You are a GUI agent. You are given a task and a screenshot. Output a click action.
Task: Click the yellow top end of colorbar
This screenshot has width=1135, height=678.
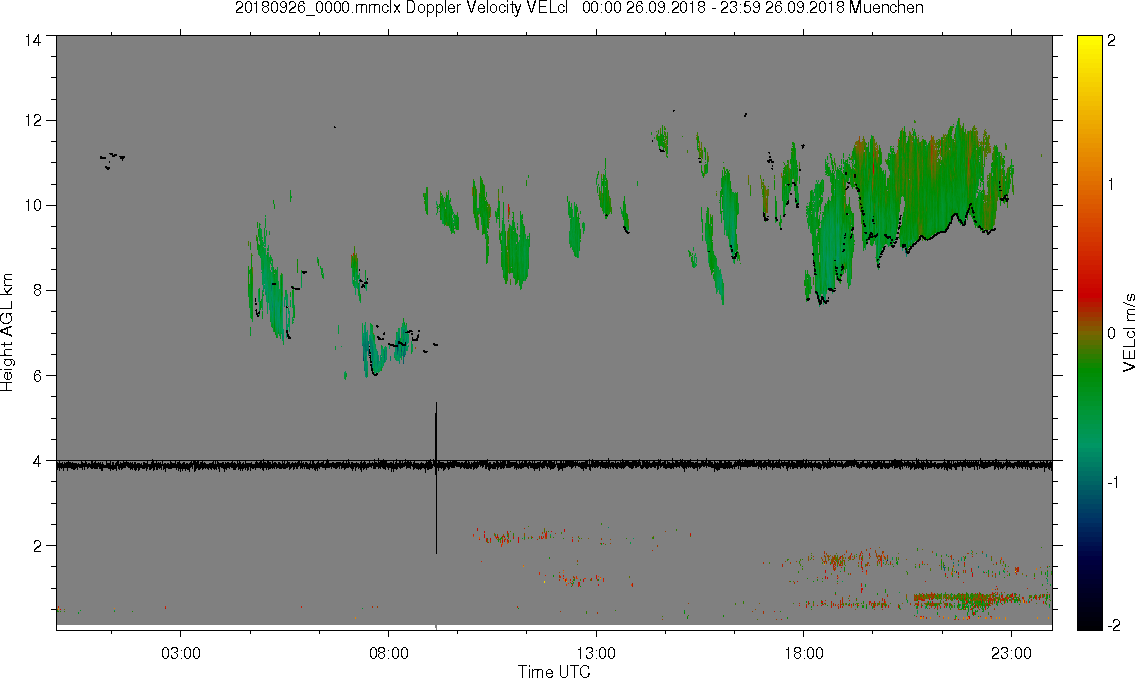(1089, 45)
